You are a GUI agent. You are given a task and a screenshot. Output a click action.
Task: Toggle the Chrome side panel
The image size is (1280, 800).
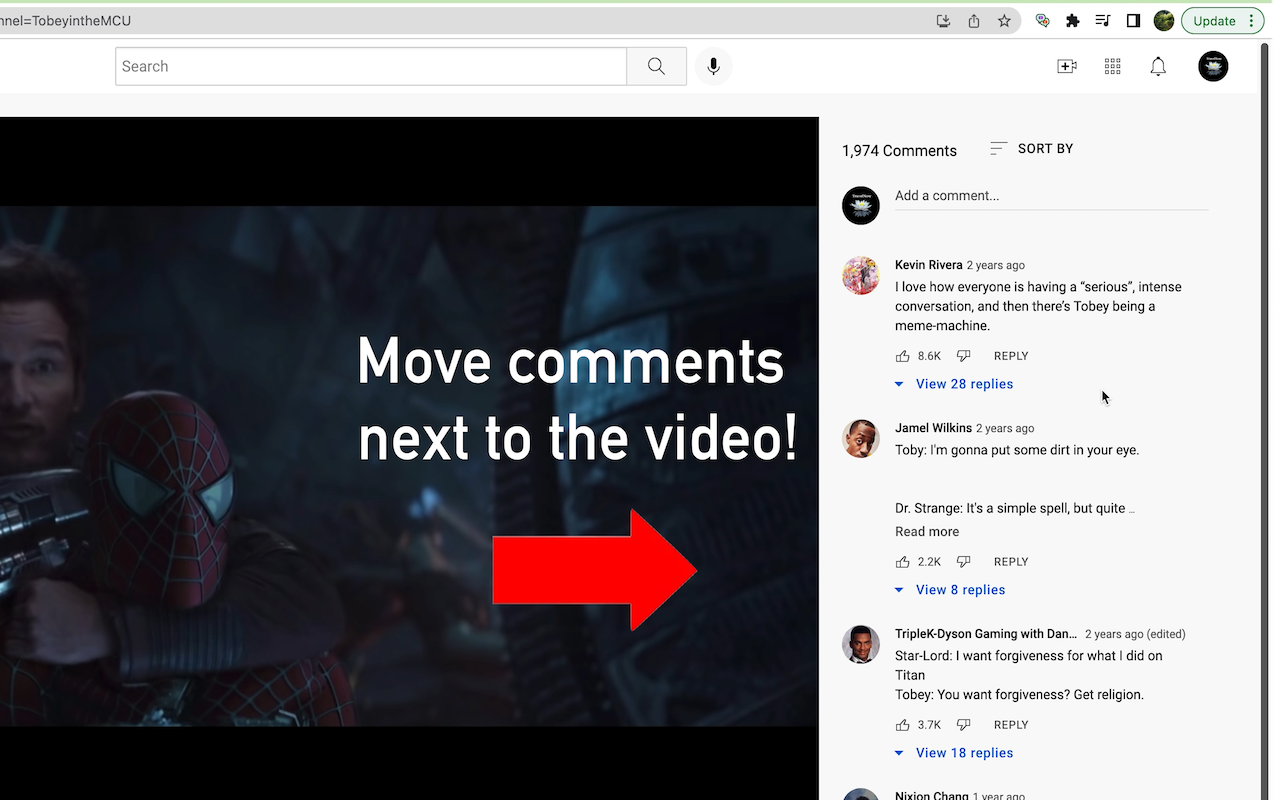click(1133, 21)
